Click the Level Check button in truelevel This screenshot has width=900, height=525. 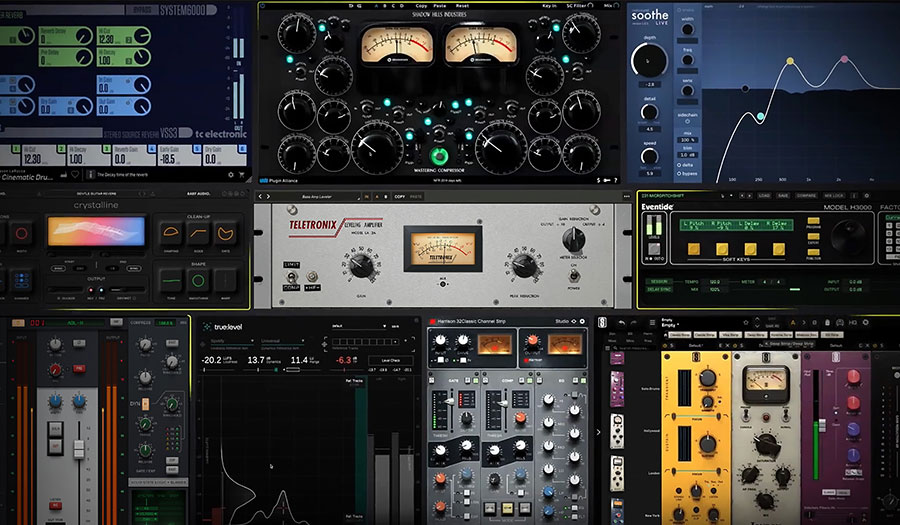pos(391,360)
